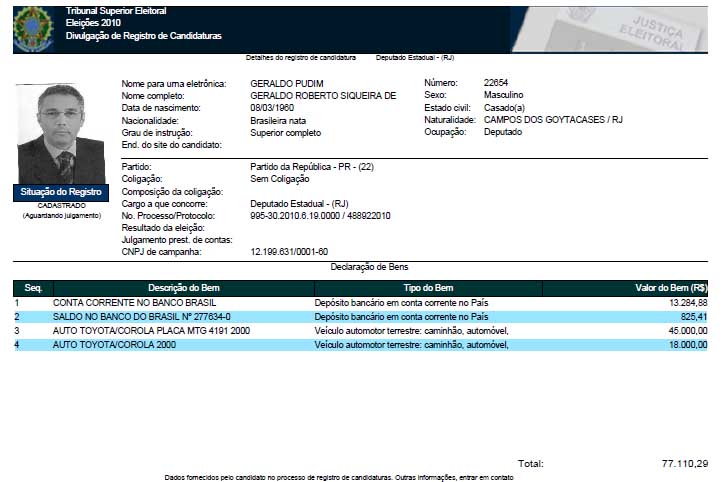The width and height of the screenshot is (724, 482).
Task: Click the value Casado(a)
Action: (x=504, y=108)
